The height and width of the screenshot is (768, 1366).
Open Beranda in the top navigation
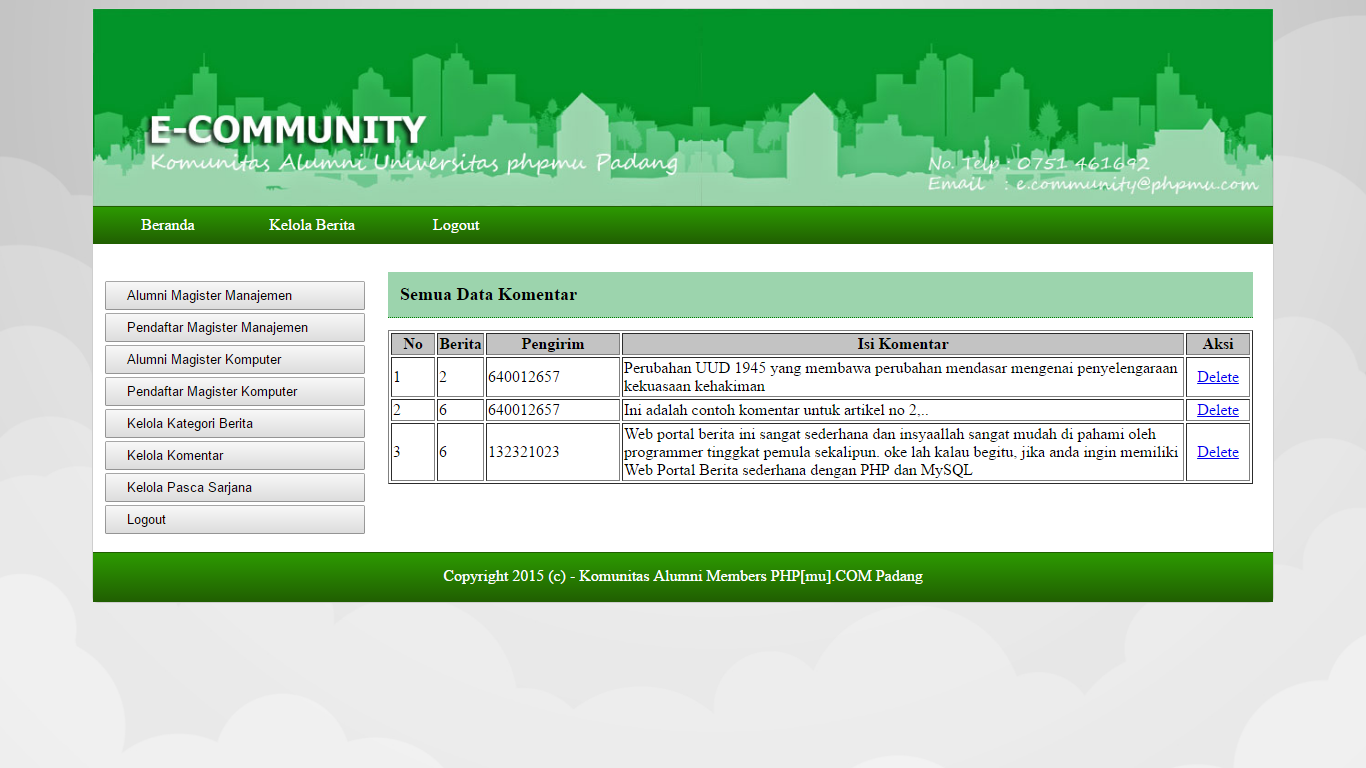pos(167,225)
